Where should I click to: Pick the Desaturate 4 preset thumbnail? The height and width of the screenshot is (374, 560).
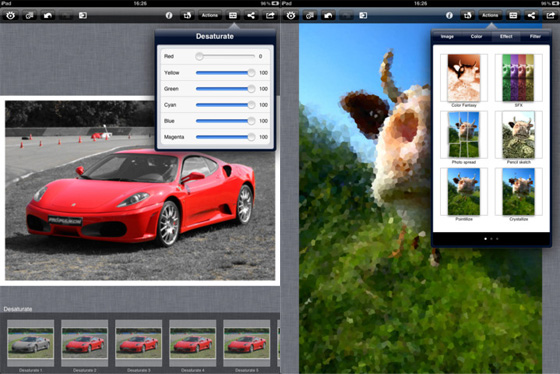[192, 343]
